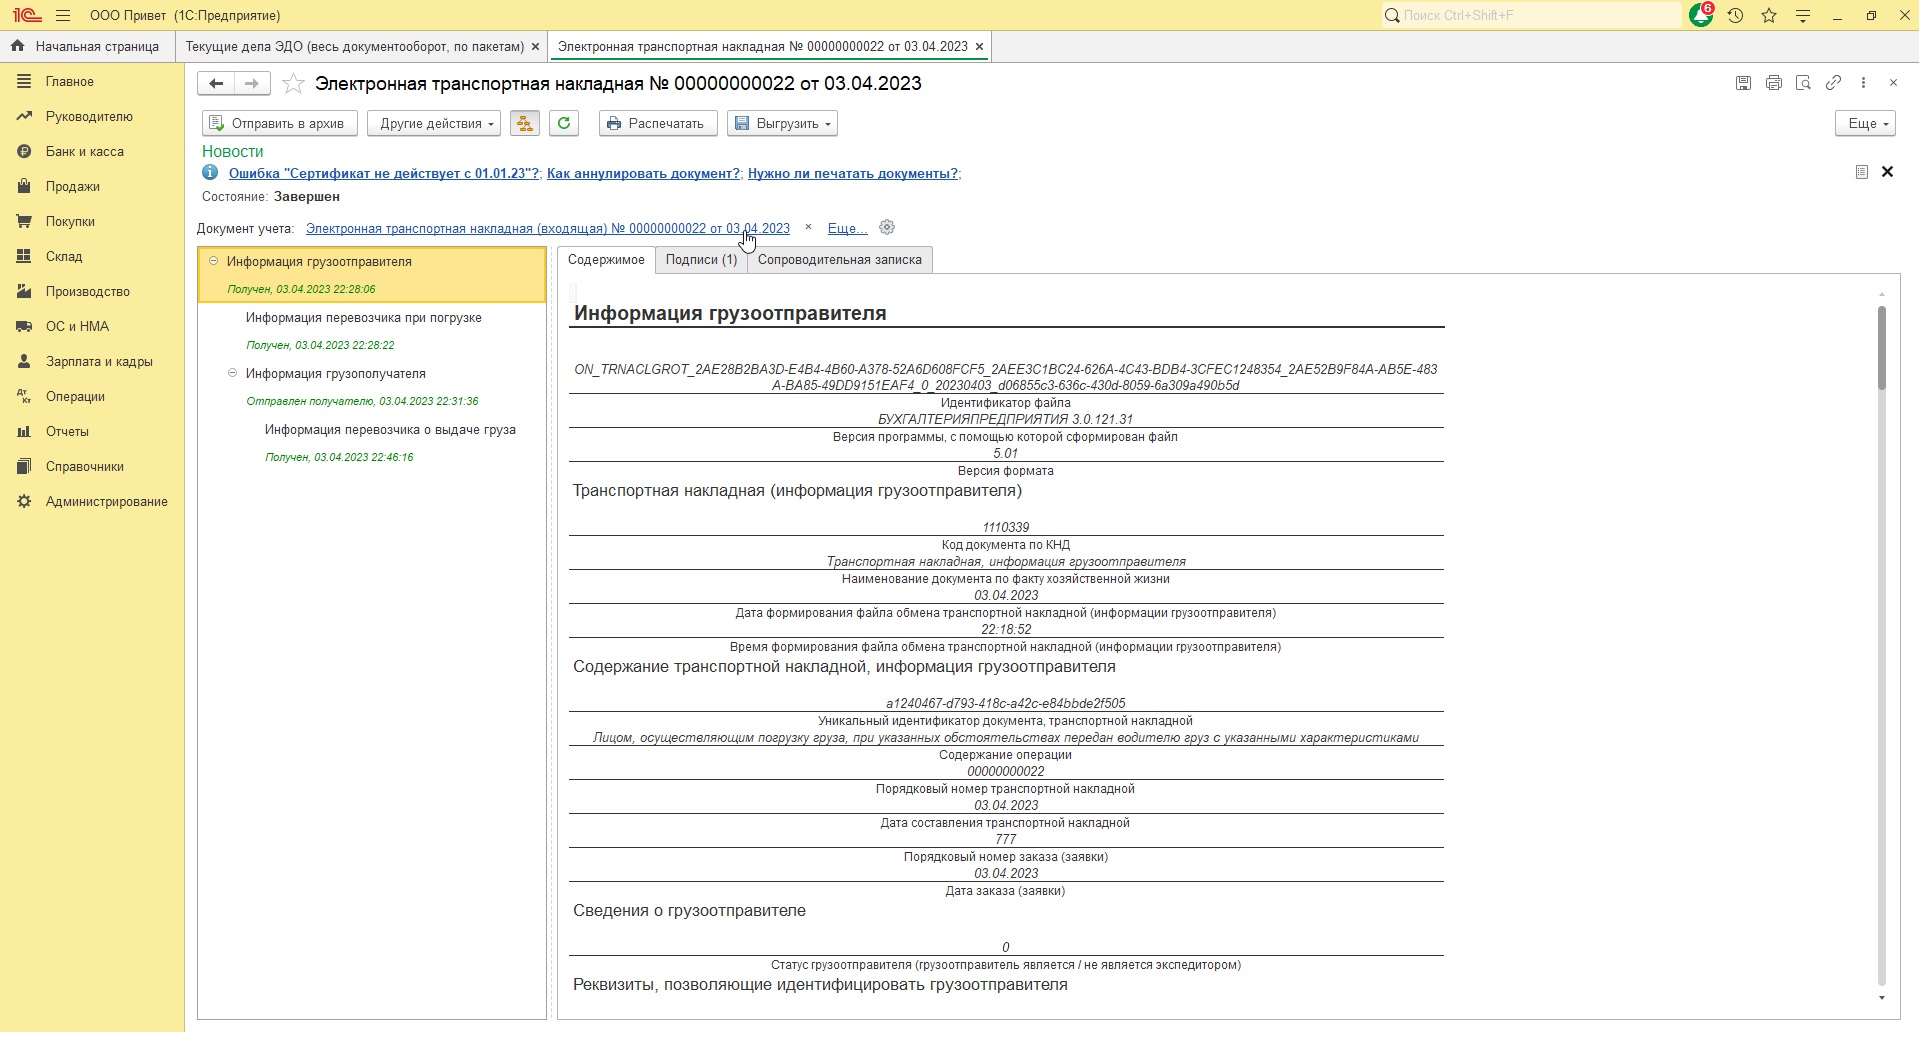Open the 1C main menu hamburger icon
1920x1063 pixels.
63,16
